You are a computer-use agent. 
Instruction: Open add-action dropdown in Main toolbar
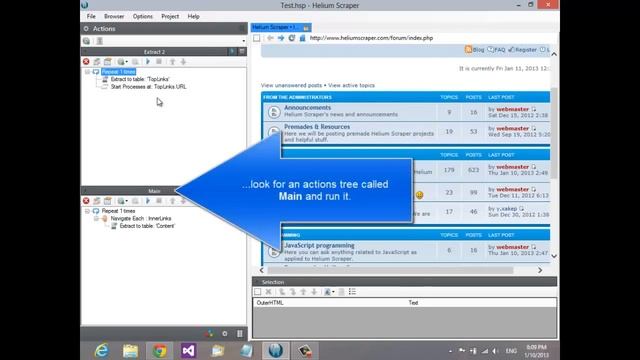pyautogui.click(x=122, y=201)
